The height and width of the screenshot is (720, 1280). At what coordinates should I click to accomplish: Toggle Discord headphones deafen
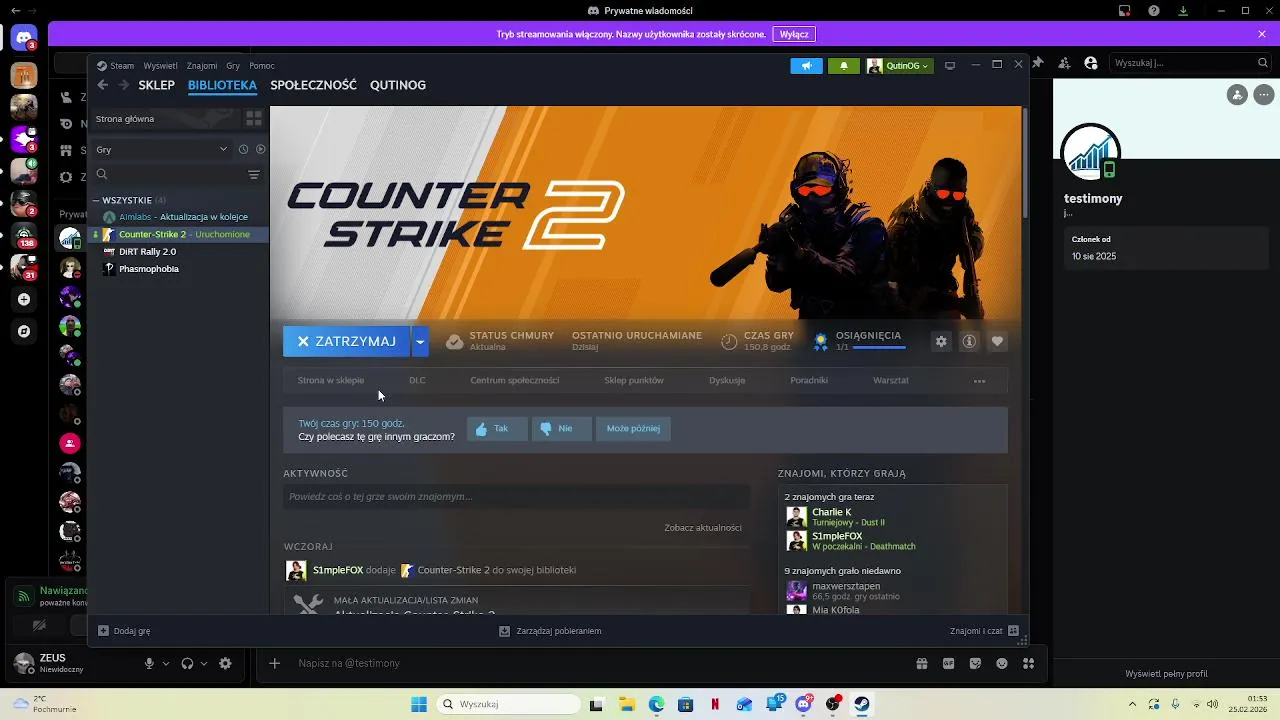pyautogui.click(x=187, y=664)
